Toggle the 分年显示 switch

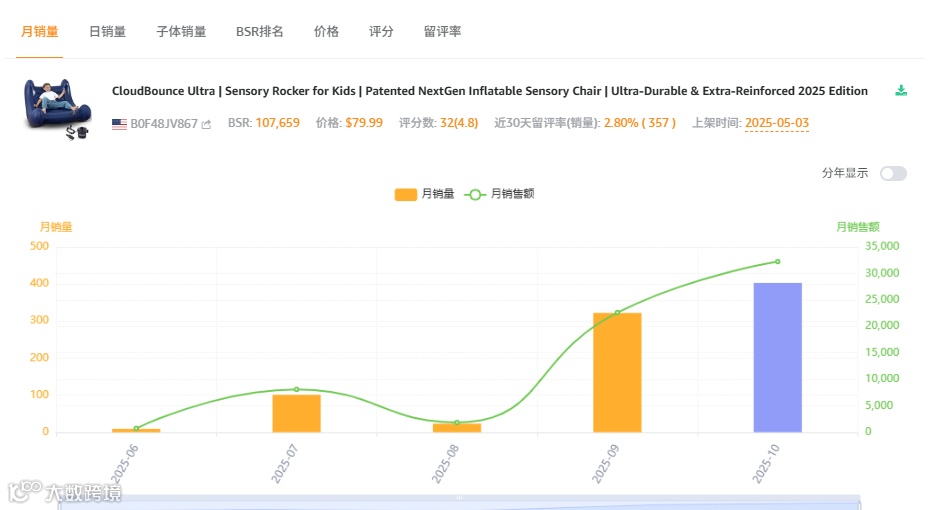pyautogui.click(x=893, y=174)
